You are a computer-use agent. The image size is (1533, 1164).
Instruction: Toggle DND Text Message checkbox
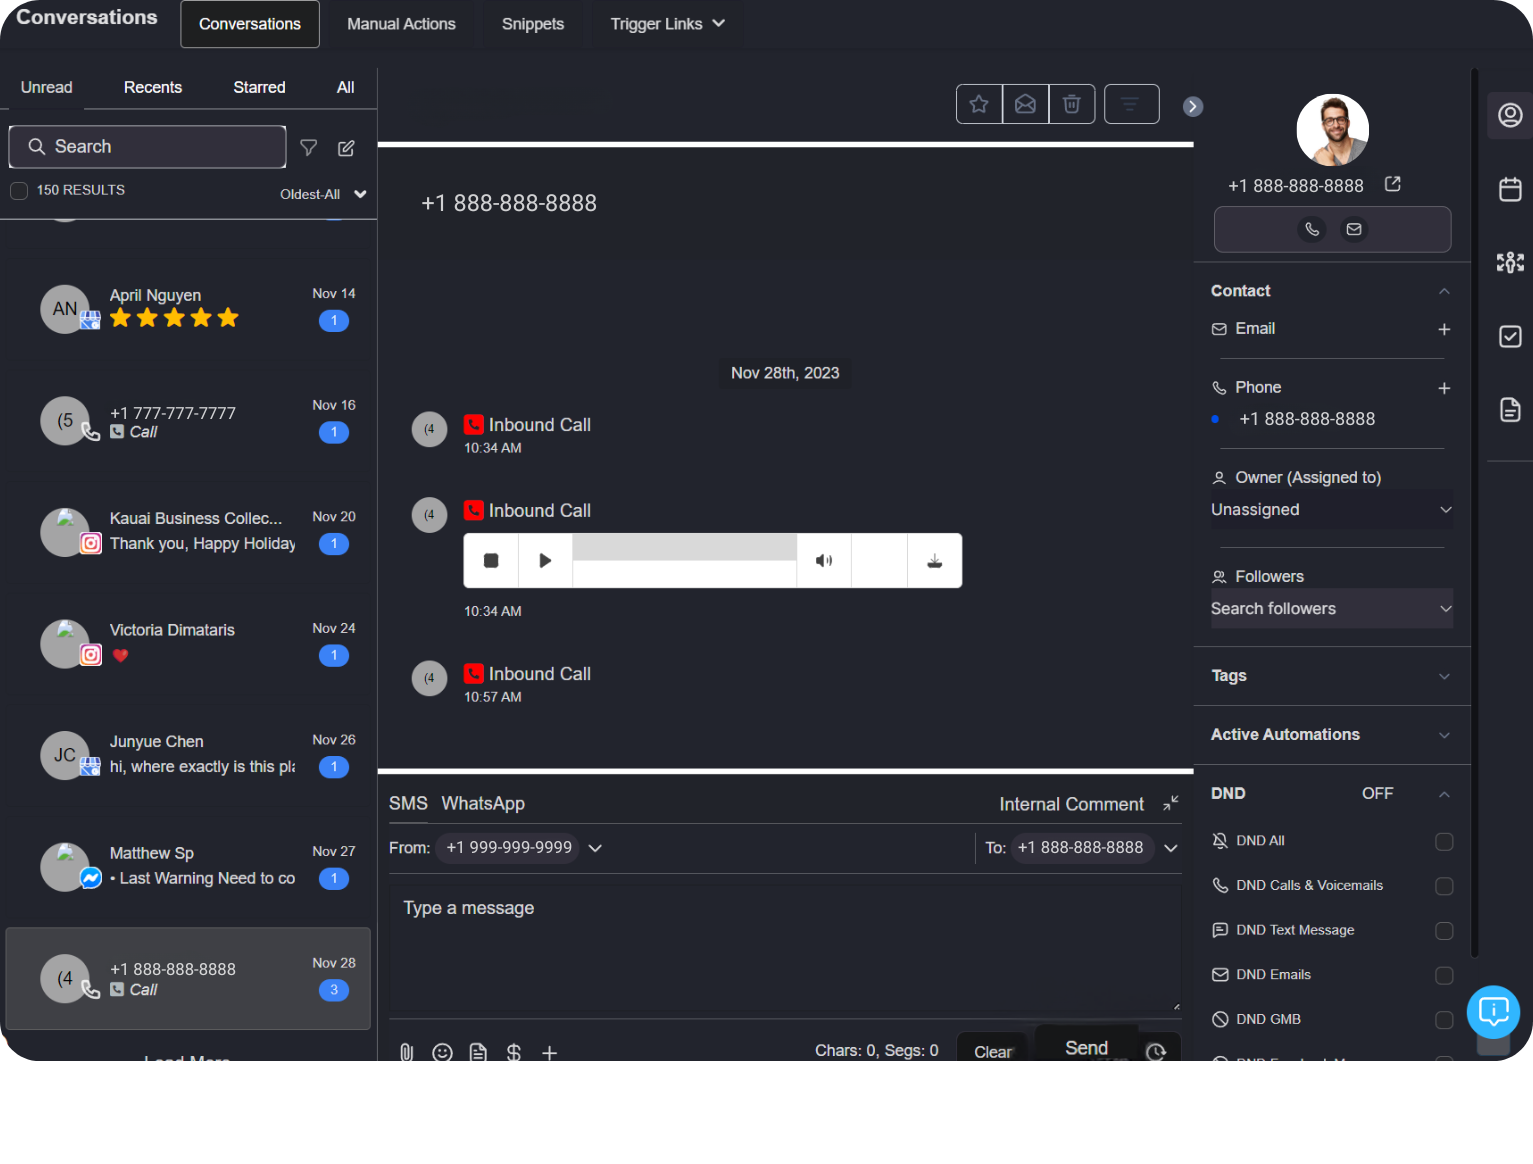coord(1443,931)
